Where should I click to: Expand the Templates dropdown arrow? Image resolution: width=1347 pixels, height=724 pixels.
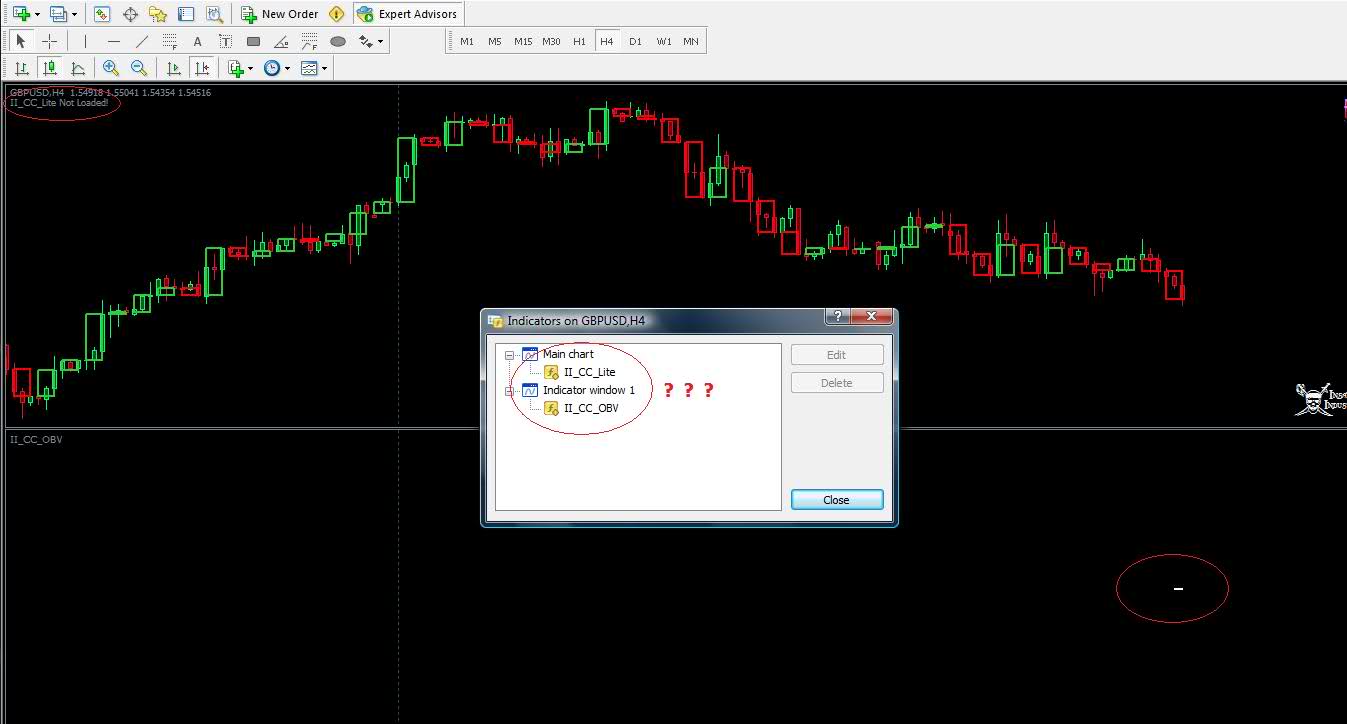point(325,68)
